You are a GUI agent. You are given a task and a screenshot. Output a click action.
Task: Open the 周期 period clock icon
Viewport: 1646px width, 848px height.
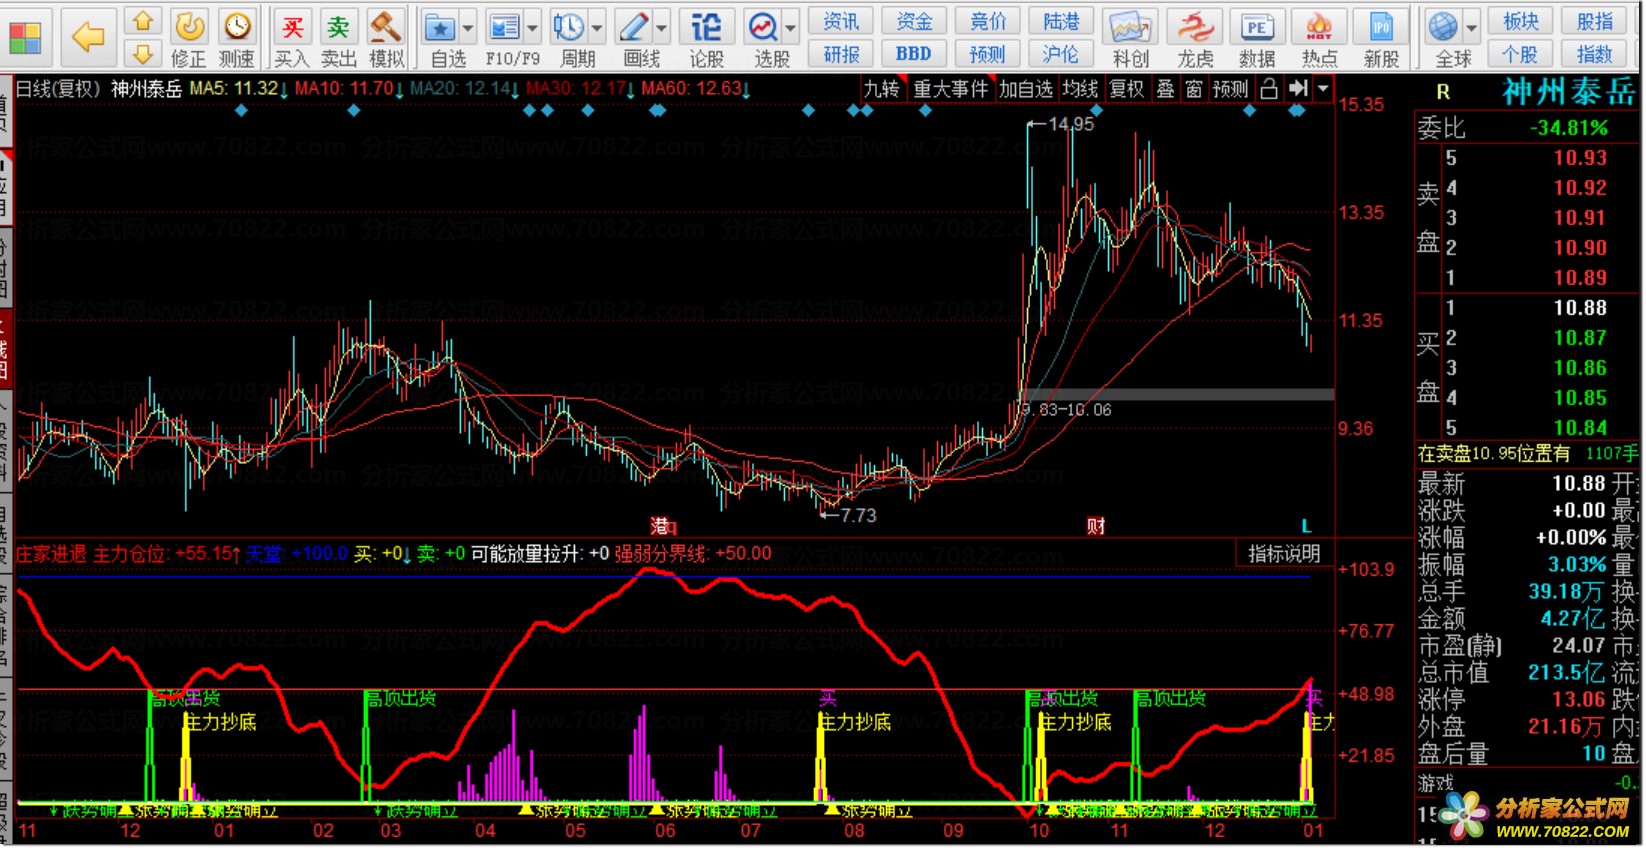(568, 27)
